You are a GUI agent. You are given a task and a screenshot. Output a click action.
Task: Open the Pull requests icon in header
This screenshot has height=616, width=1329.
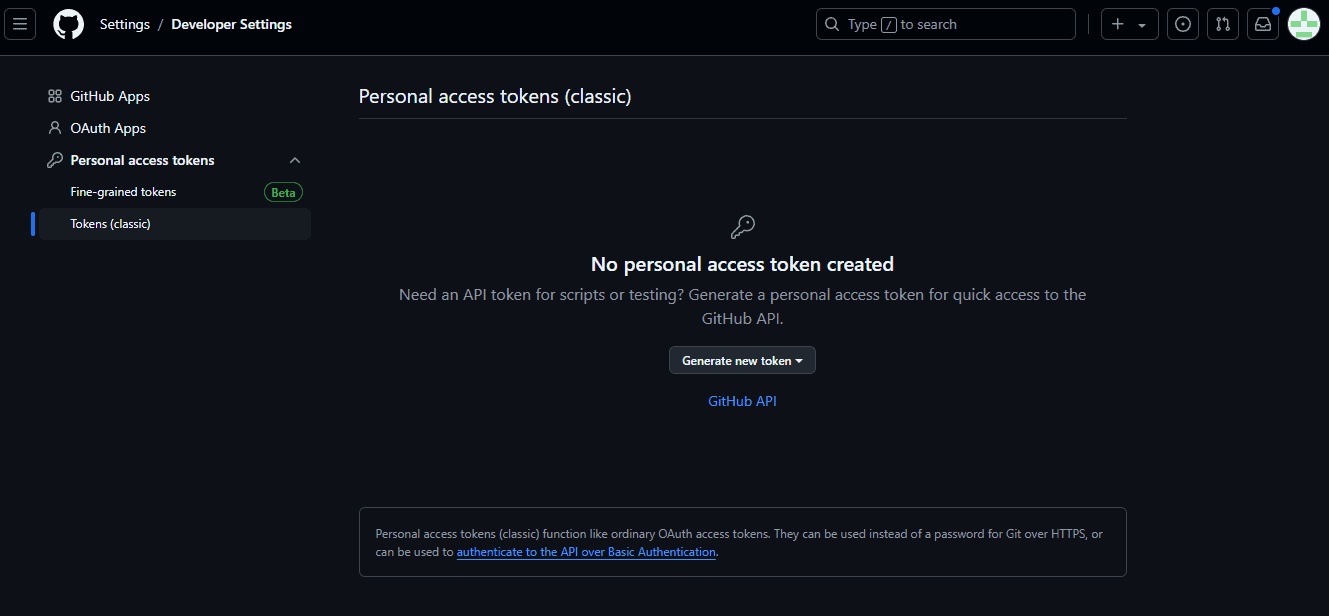[1223, 24]
